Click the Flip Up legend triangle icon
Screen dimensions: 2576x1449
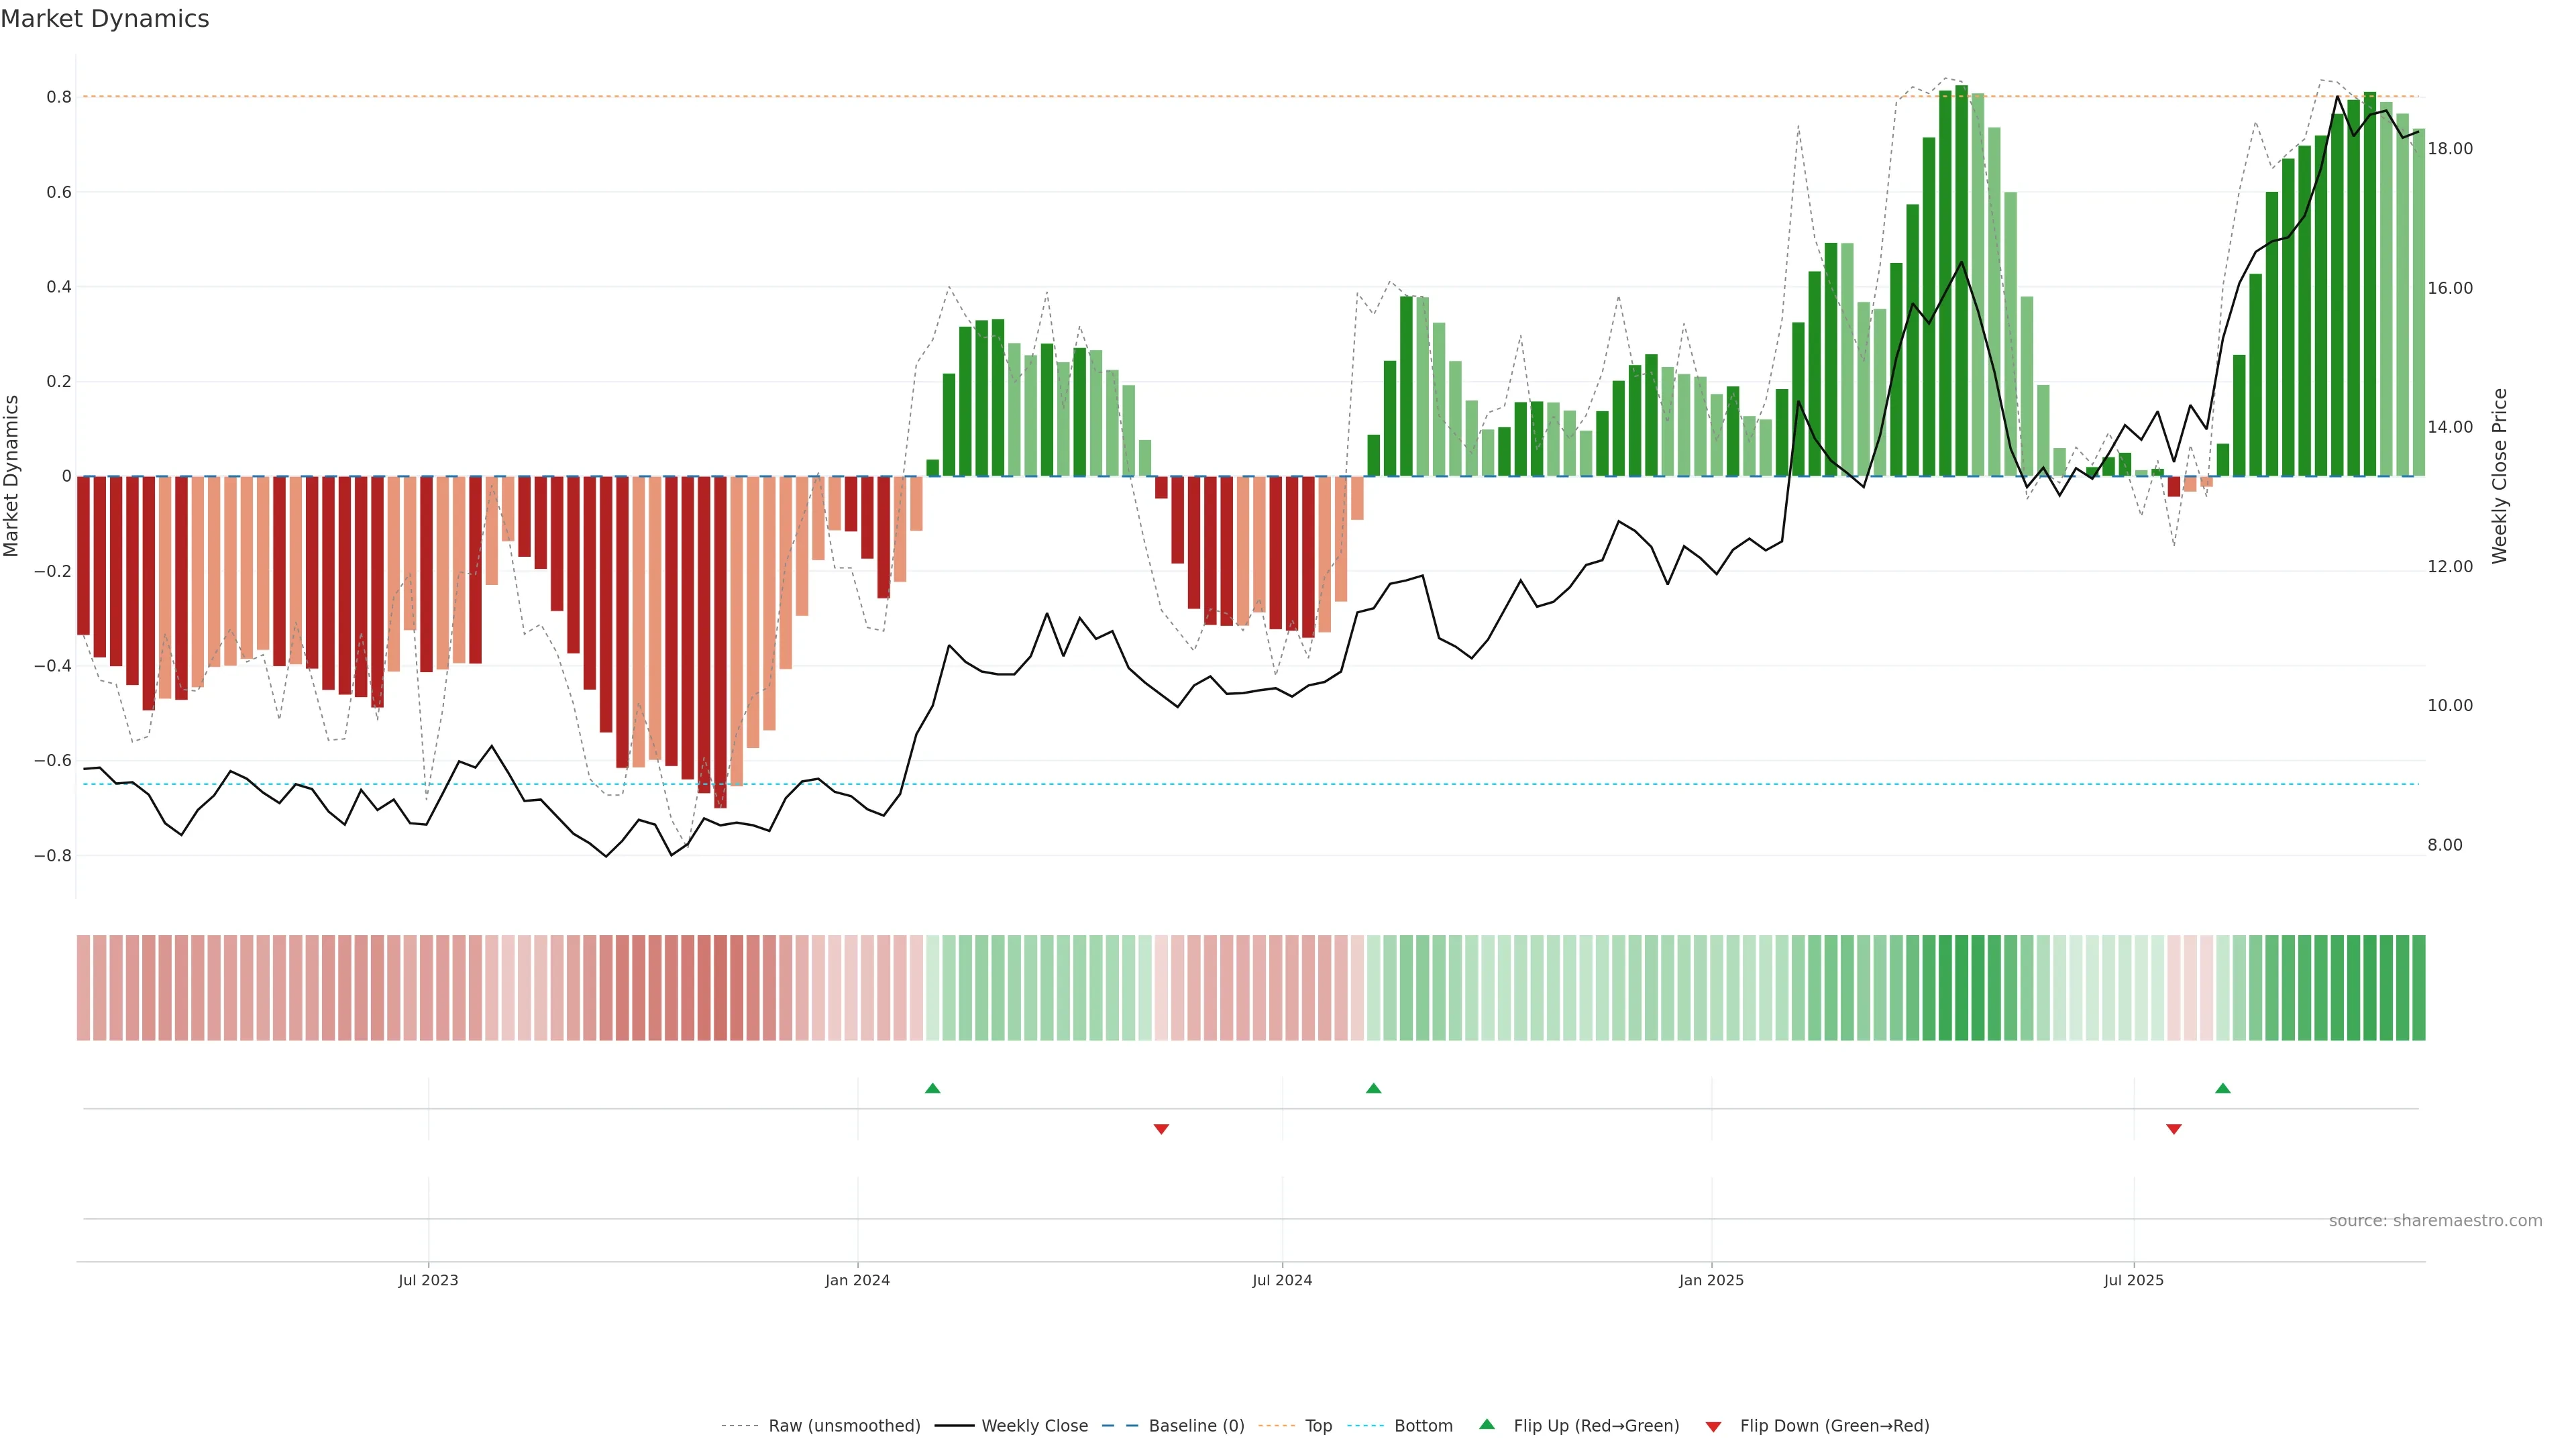coord(1487,1424)
